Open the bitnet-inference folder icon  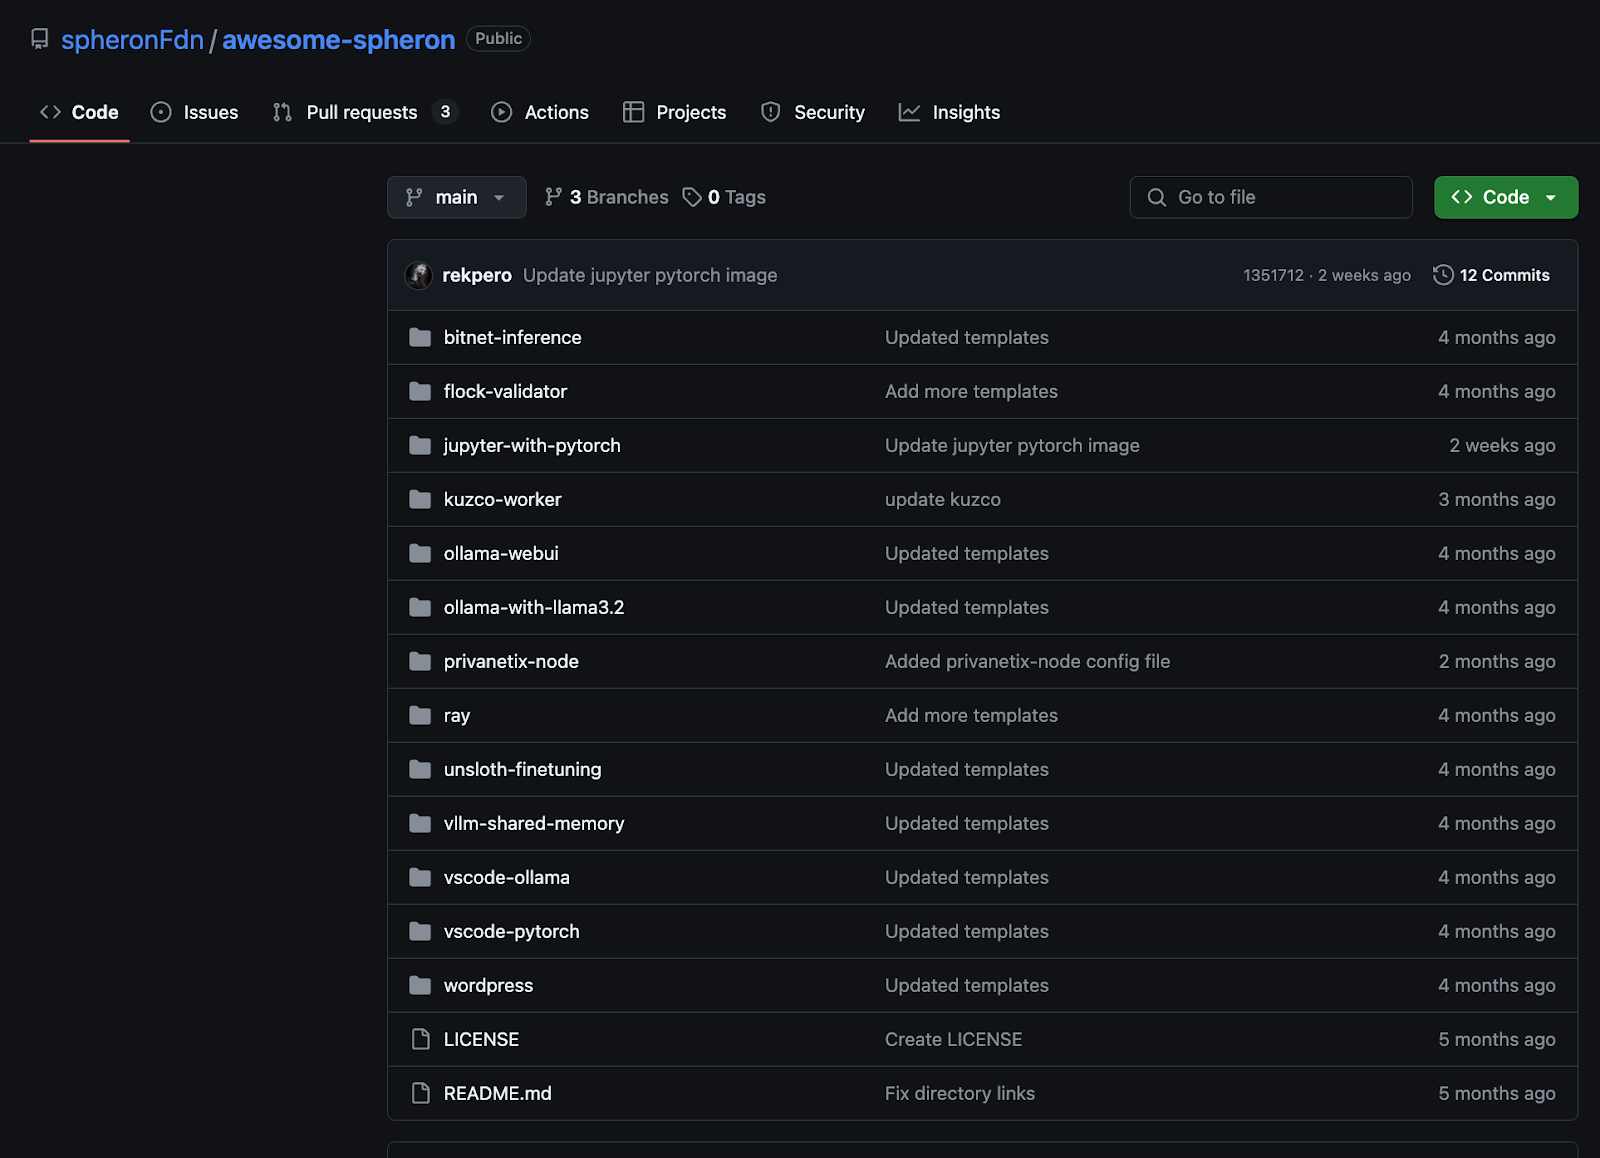coord(420,337)
